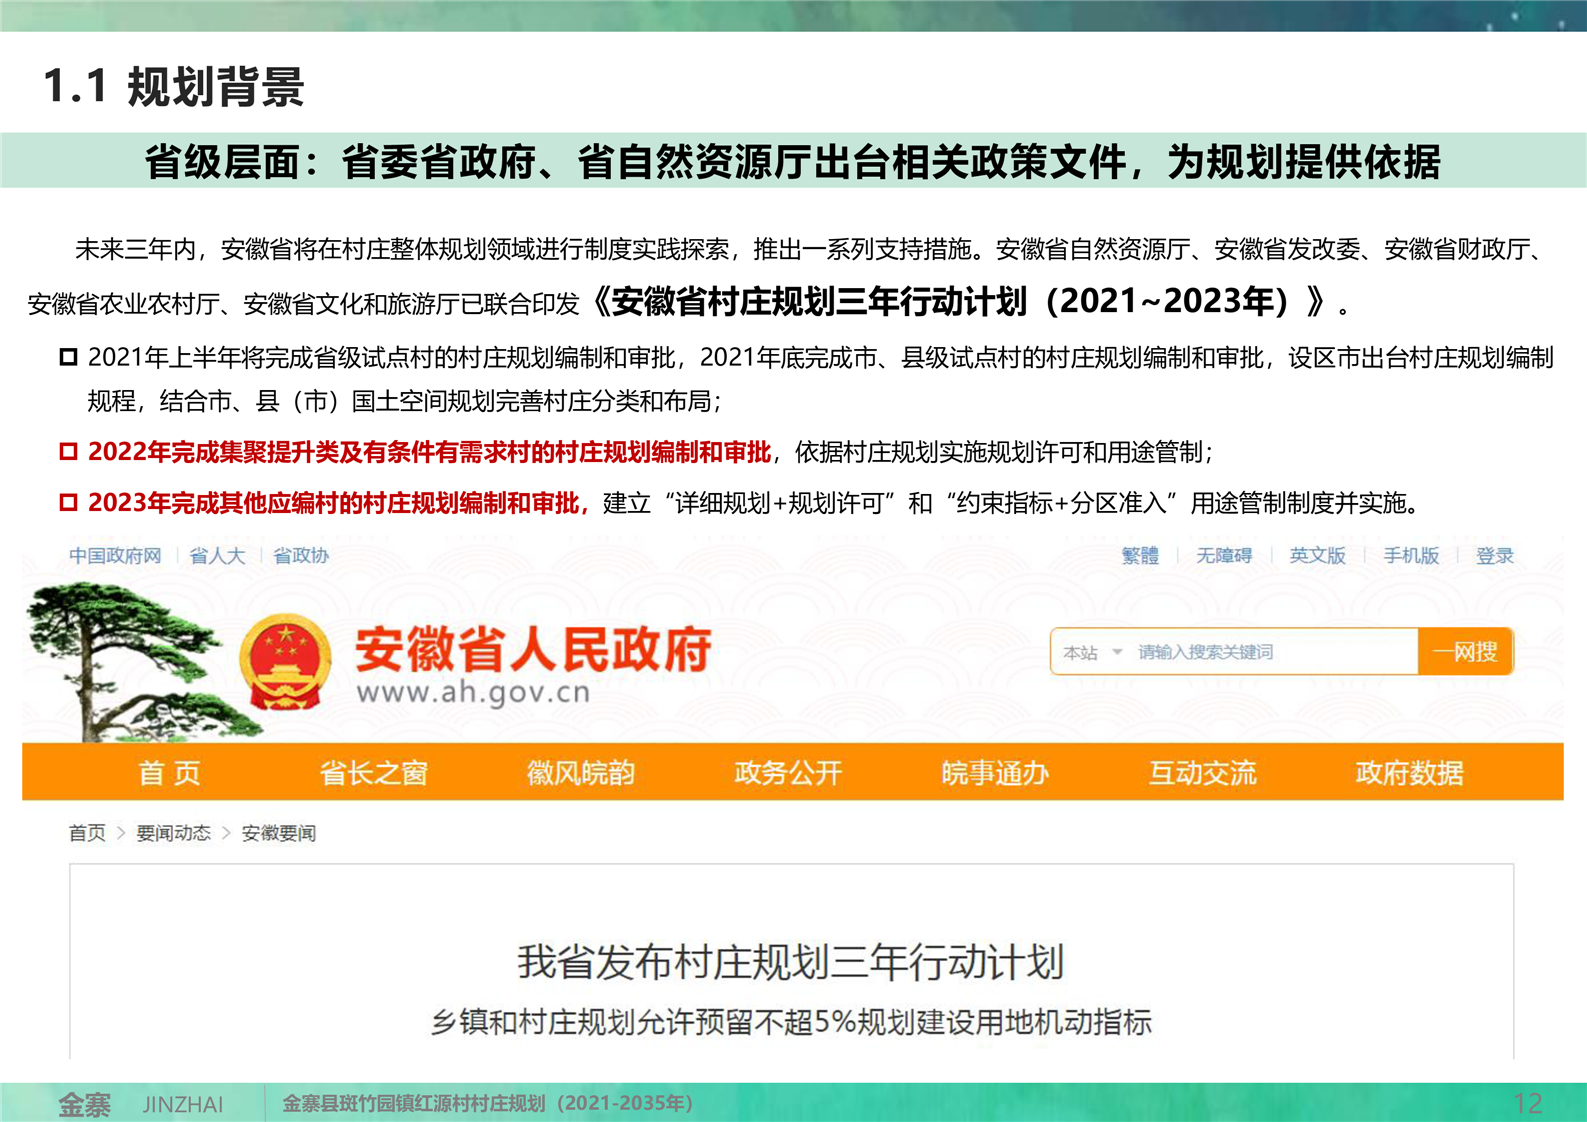Go to the 政务公开 section
The height and width of the screenshot is (1122, 1587).
click(x=788, y=773)
